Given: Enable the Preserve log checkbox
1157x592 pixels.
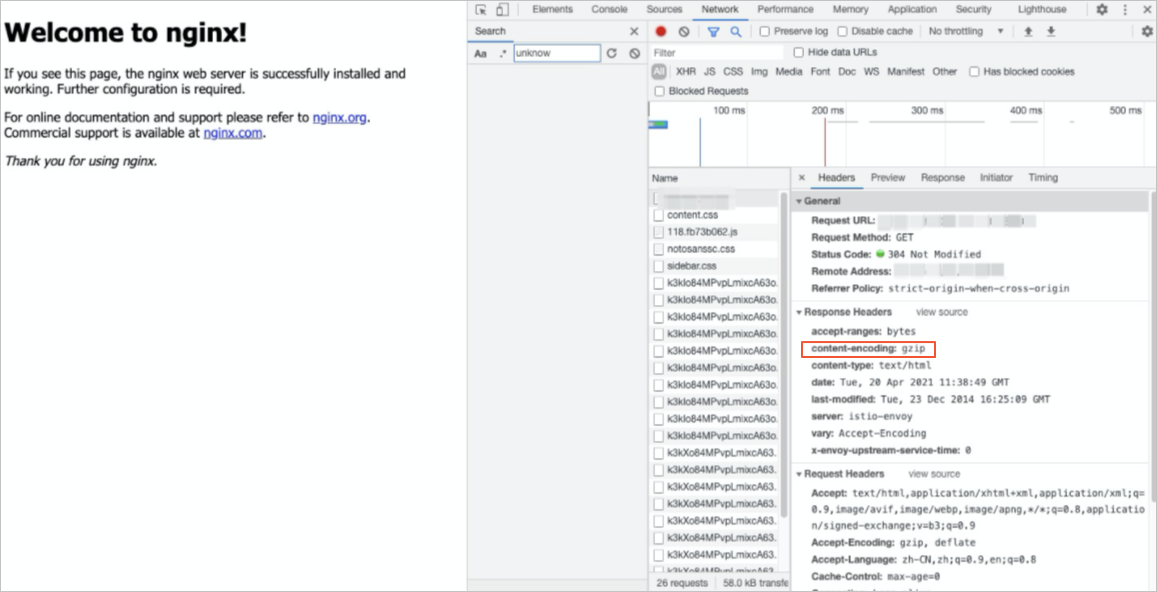Looking at the screenshot, I should click(x=764, y=31).
